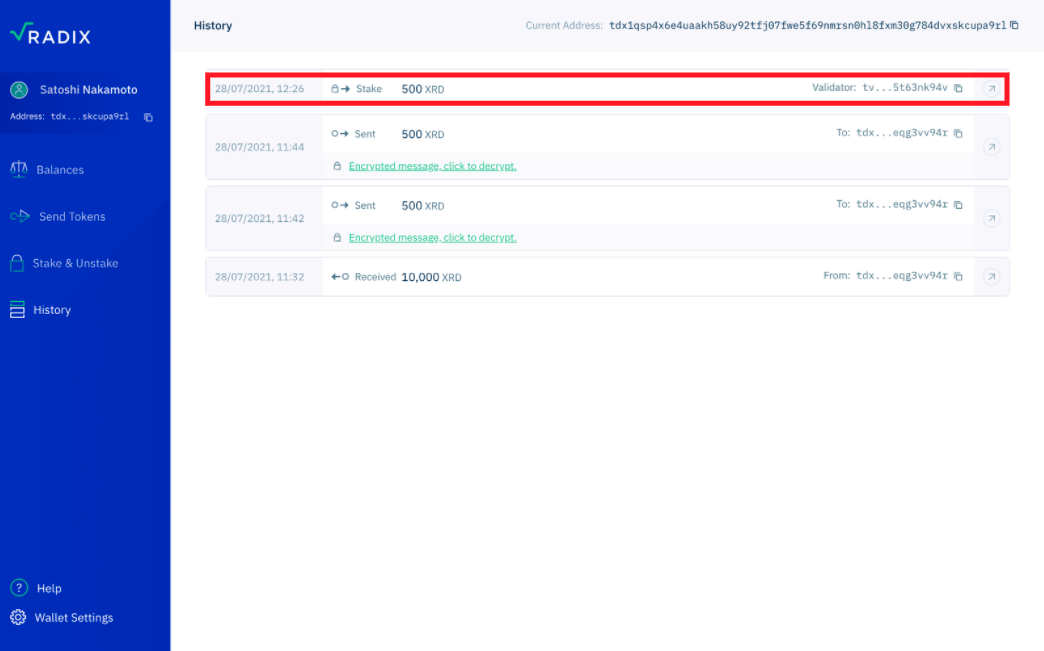The width and height of the screenshot is (1044, 651).
Task: Click the Sent arrow icon at 11:42
Action: (x=340, y=205)
